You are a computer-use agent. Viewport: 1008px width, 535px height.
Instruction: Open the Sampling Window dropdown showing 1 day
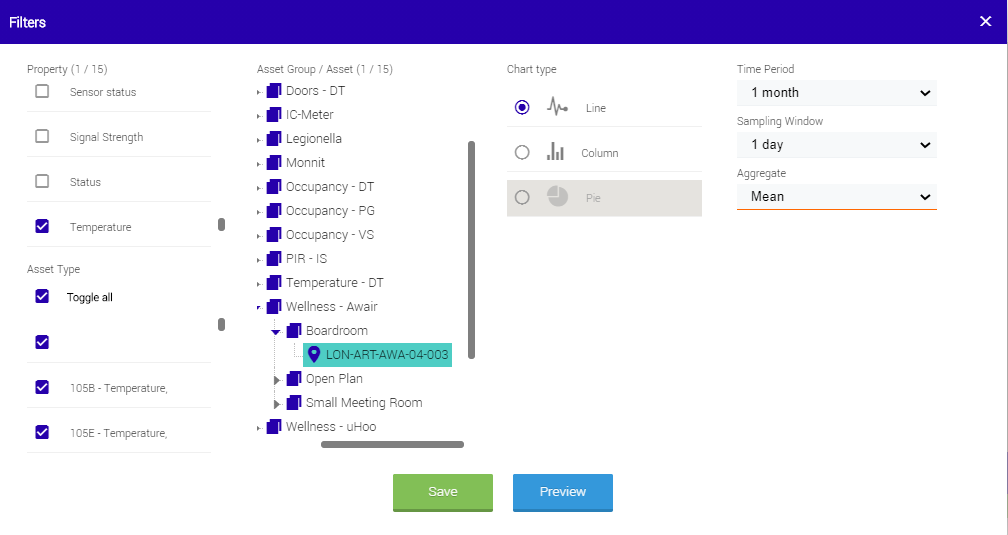tap(836, 145)
